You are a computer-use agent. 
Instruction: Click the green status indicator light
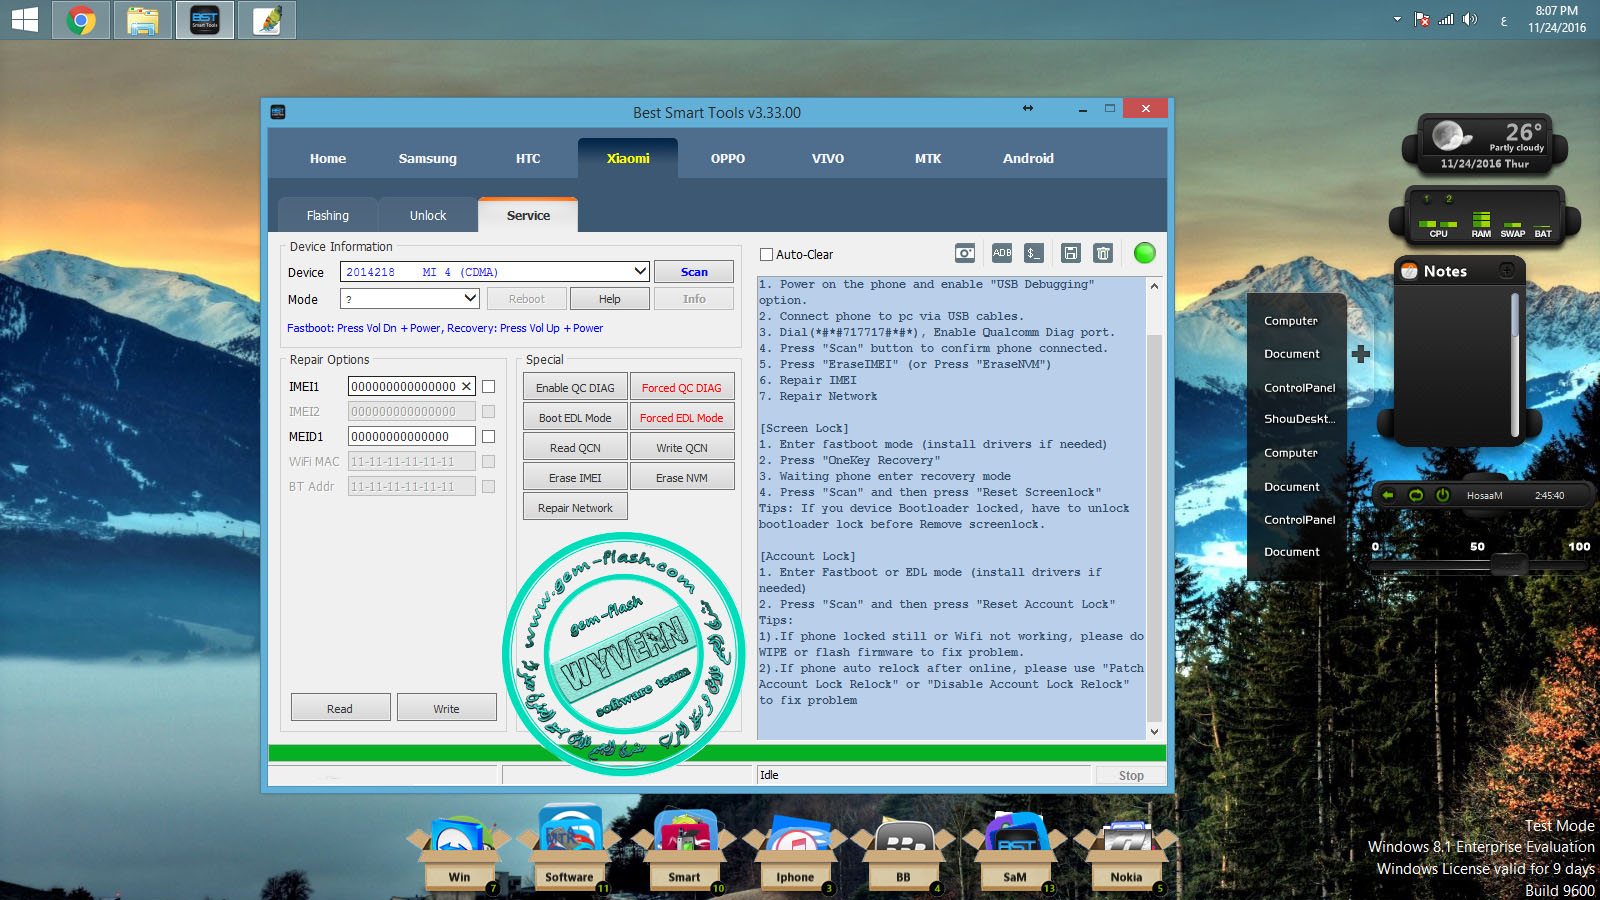coord(1145,253)
